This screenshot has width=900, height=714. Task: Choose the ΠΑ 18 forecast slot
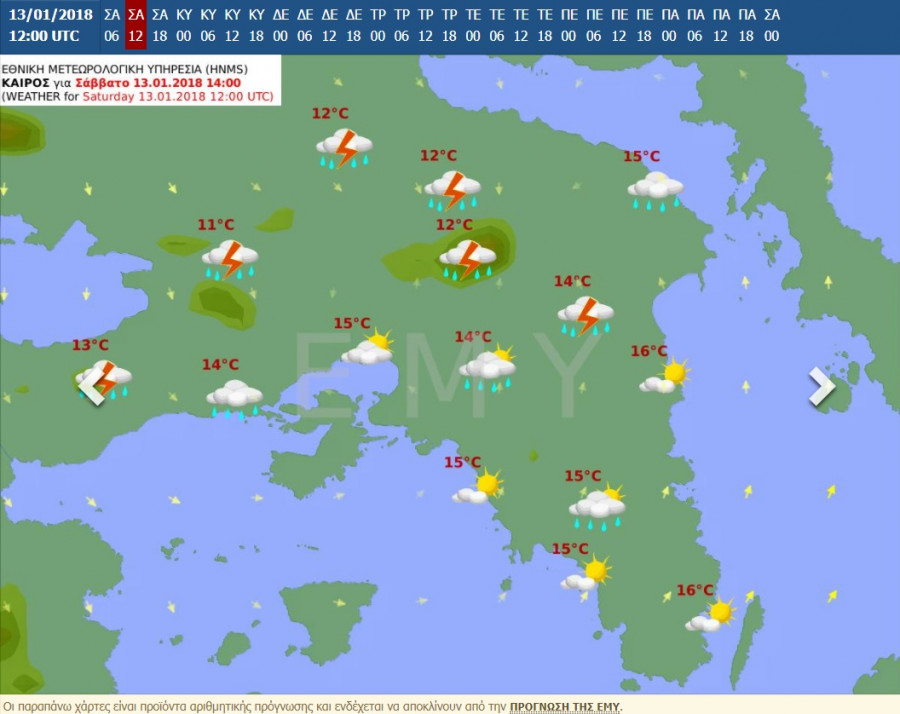(x=747, y=25)
